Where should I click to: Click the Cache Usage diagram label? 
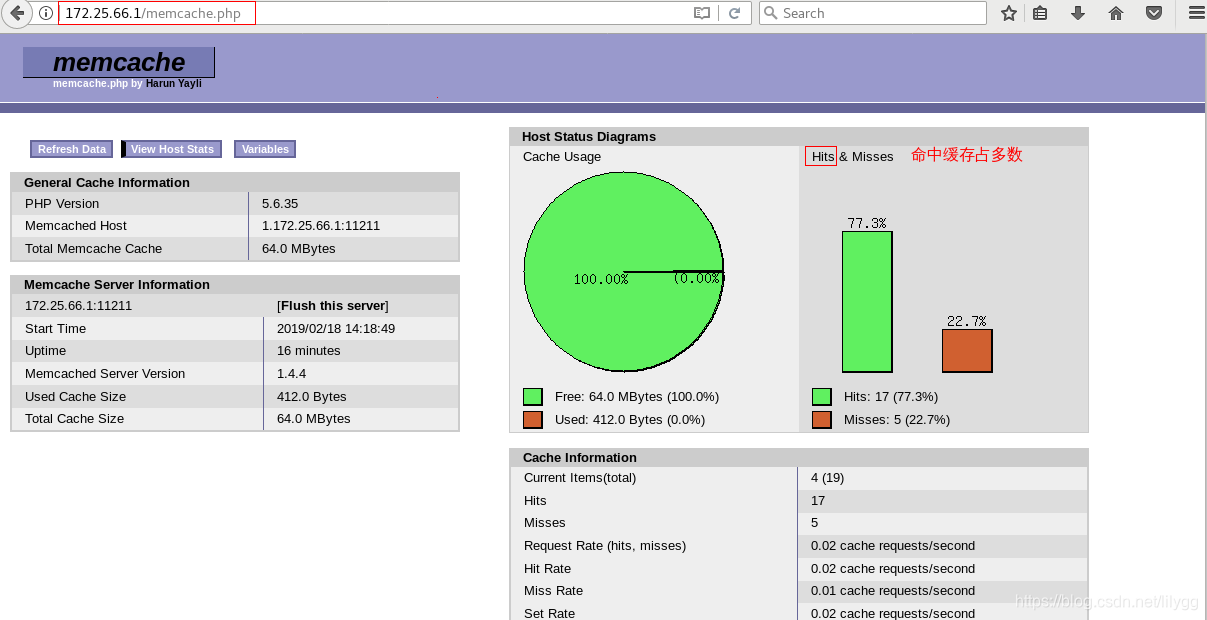pyautogui.click(x=562, y=157)
